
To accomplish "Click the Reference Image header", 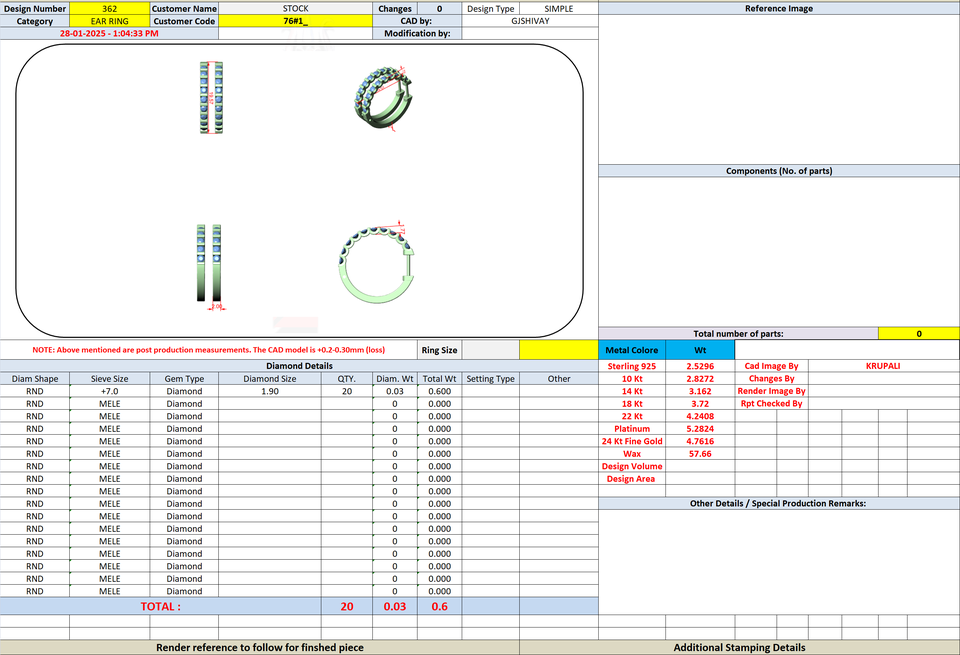I will pyautogui.click(x=779, y=9).
